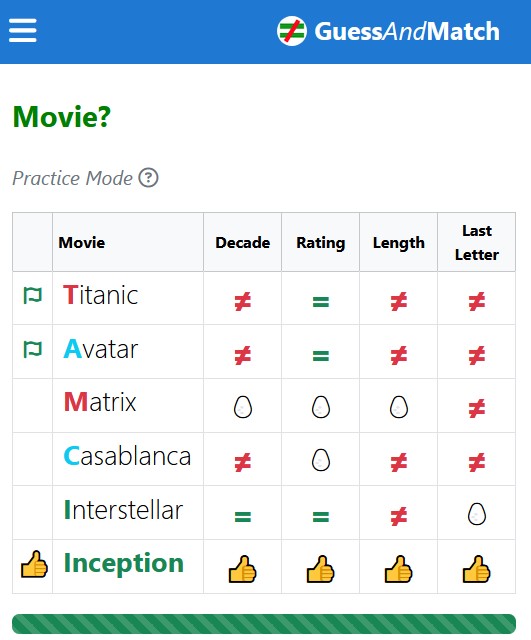The image size is (531, 640).
Task: Click the green striped progress bar
Action: [x=264, y=624]
